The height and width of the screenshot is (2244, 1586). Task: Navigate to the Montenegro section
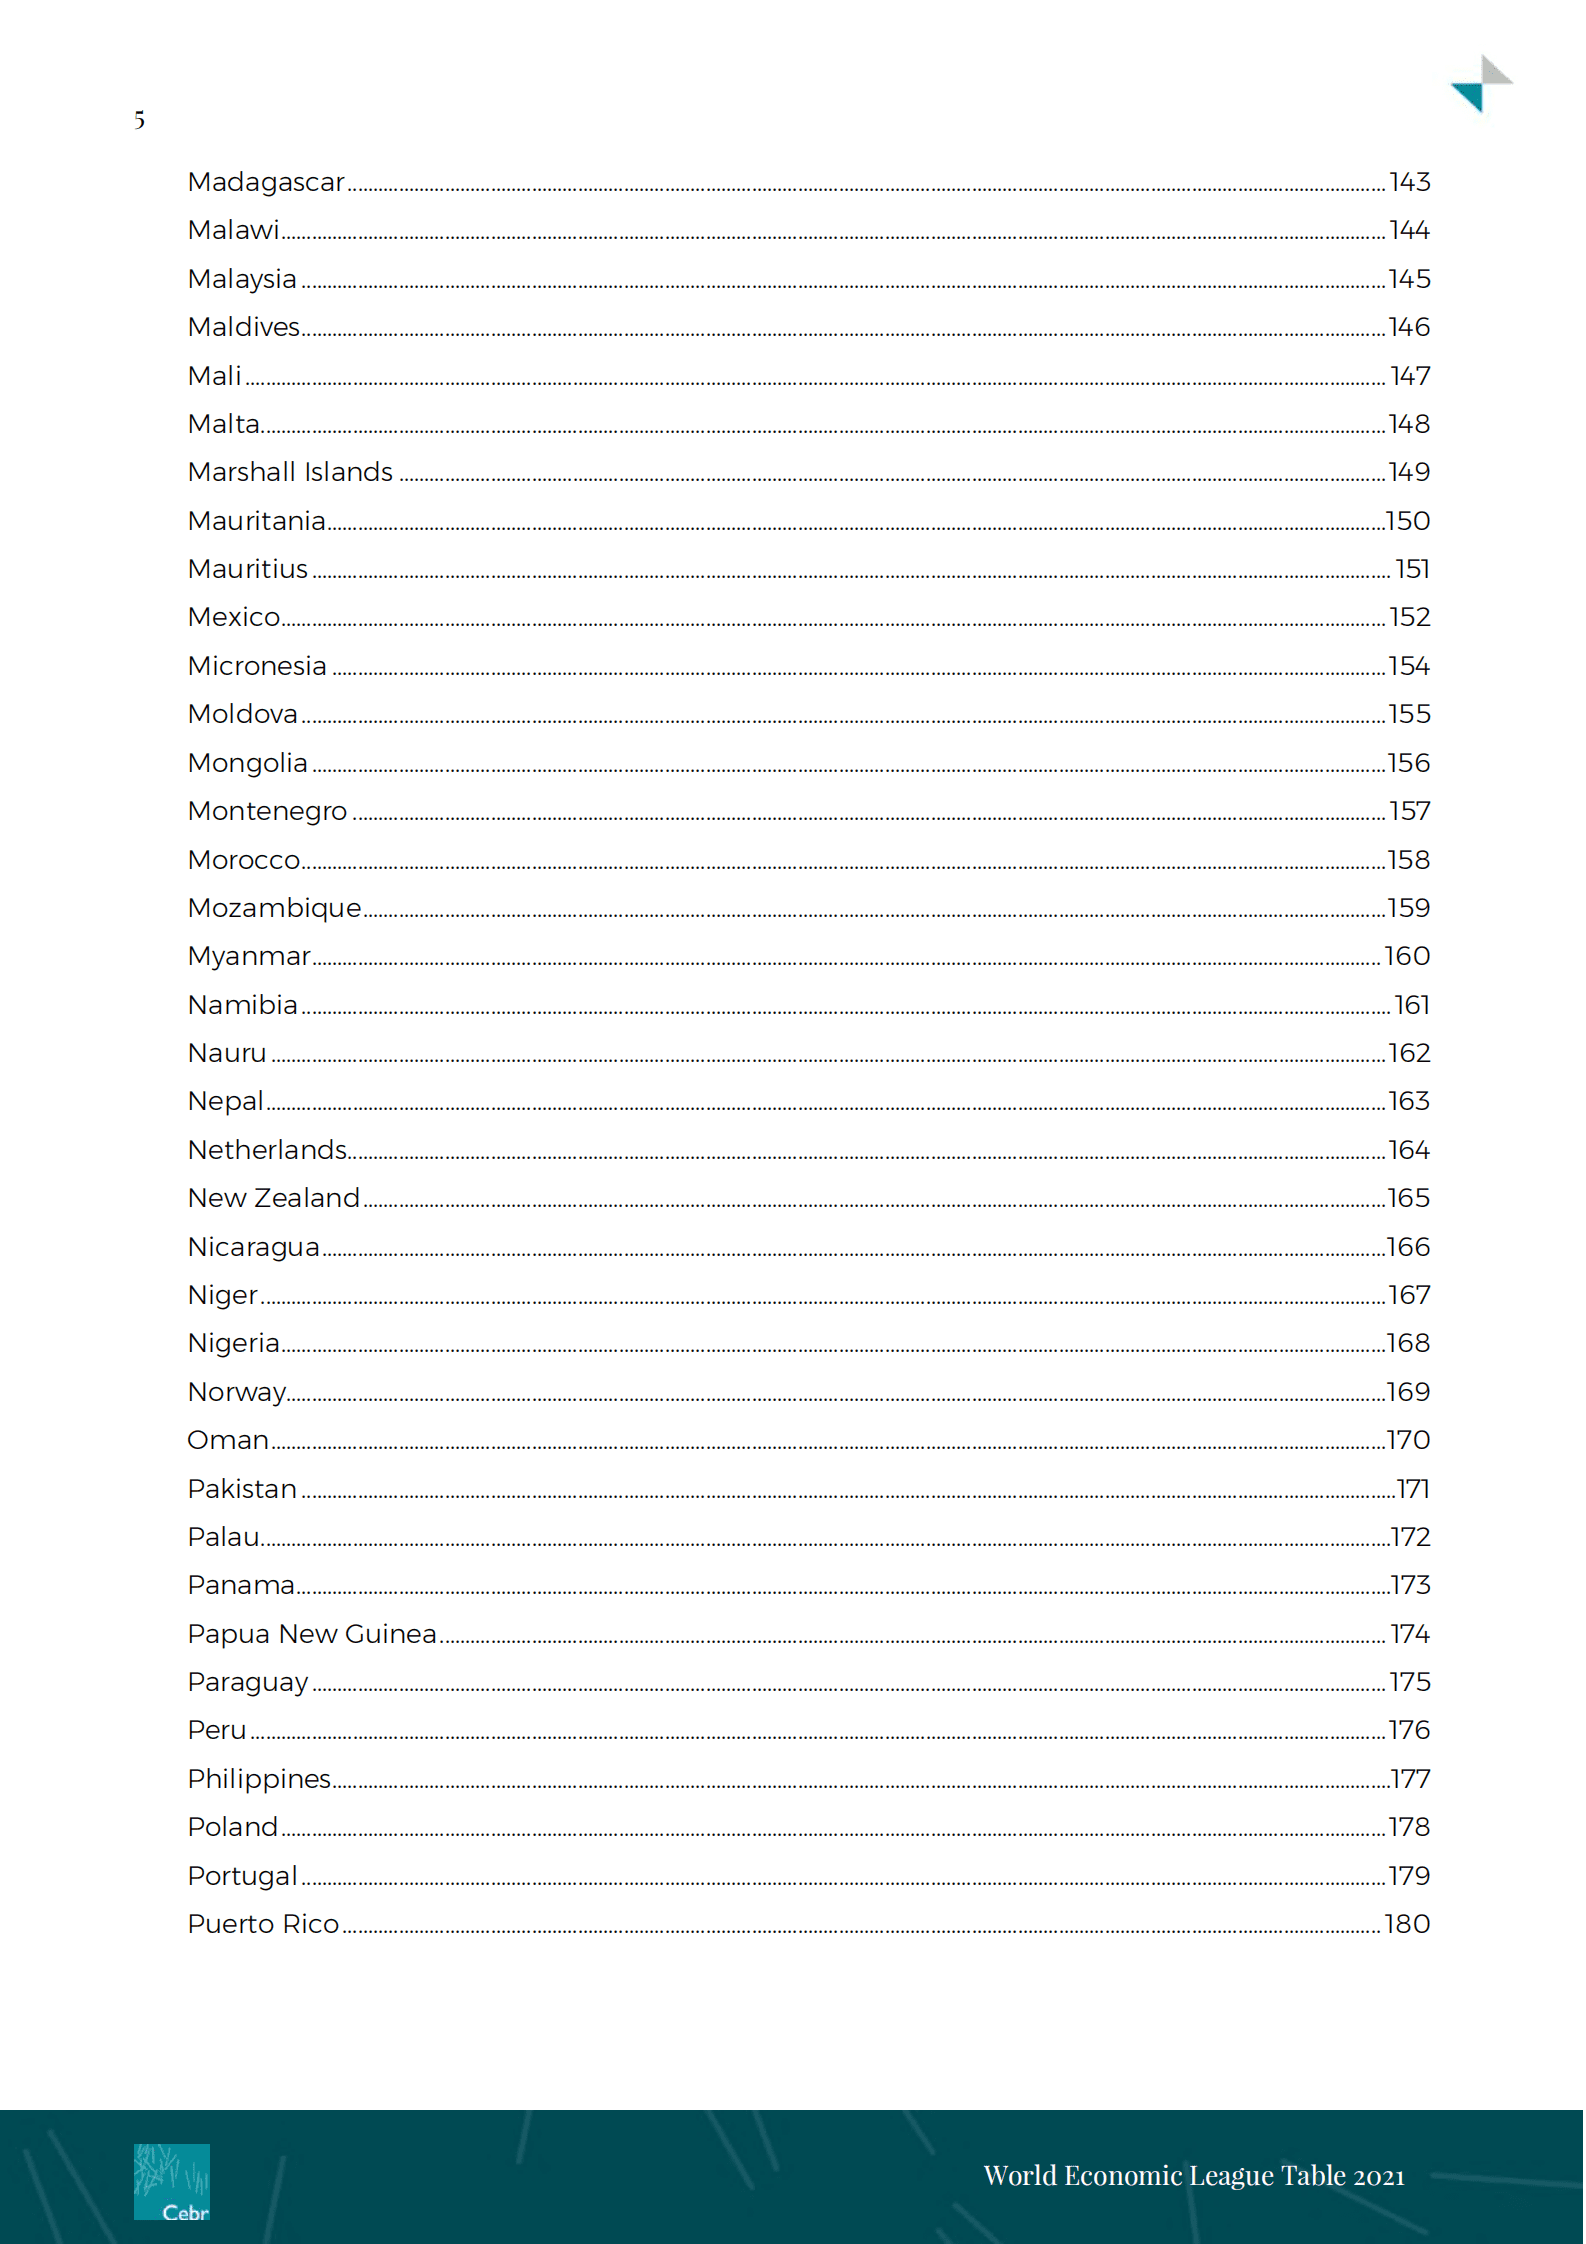267,811
